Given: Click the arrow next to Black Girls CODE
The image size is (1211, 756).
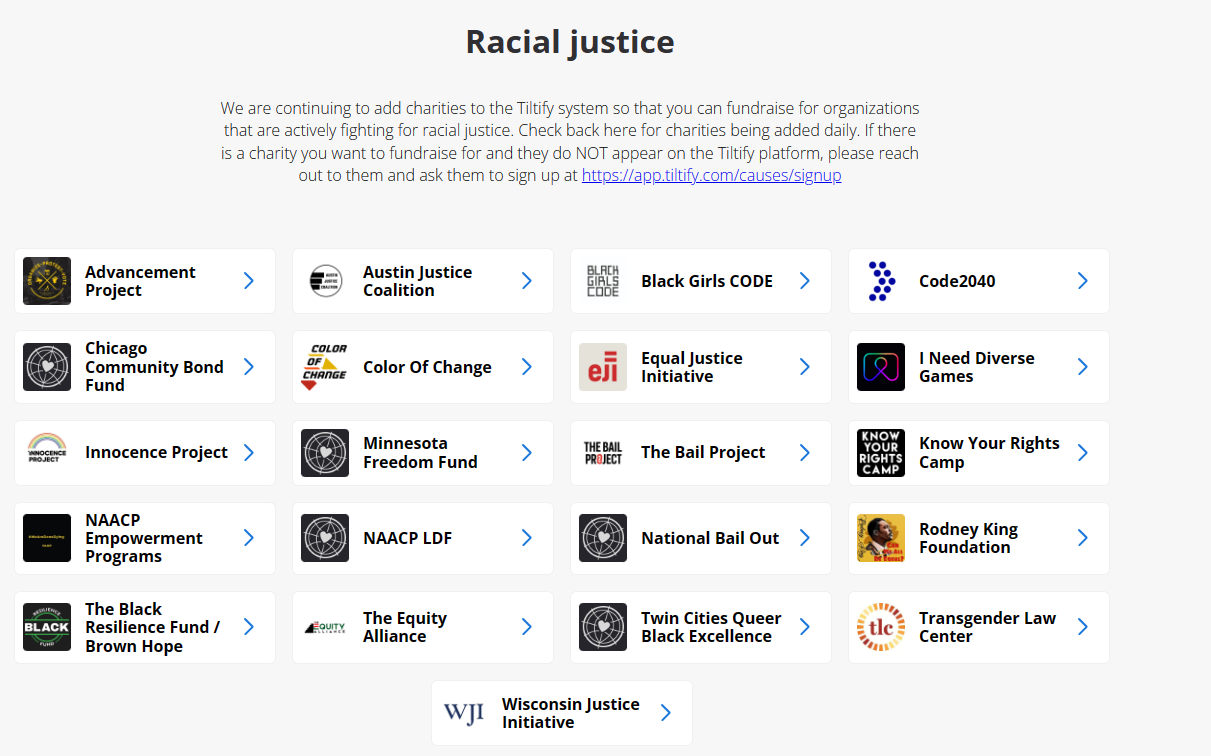Looking at the screenshot, I should (805, 281).
